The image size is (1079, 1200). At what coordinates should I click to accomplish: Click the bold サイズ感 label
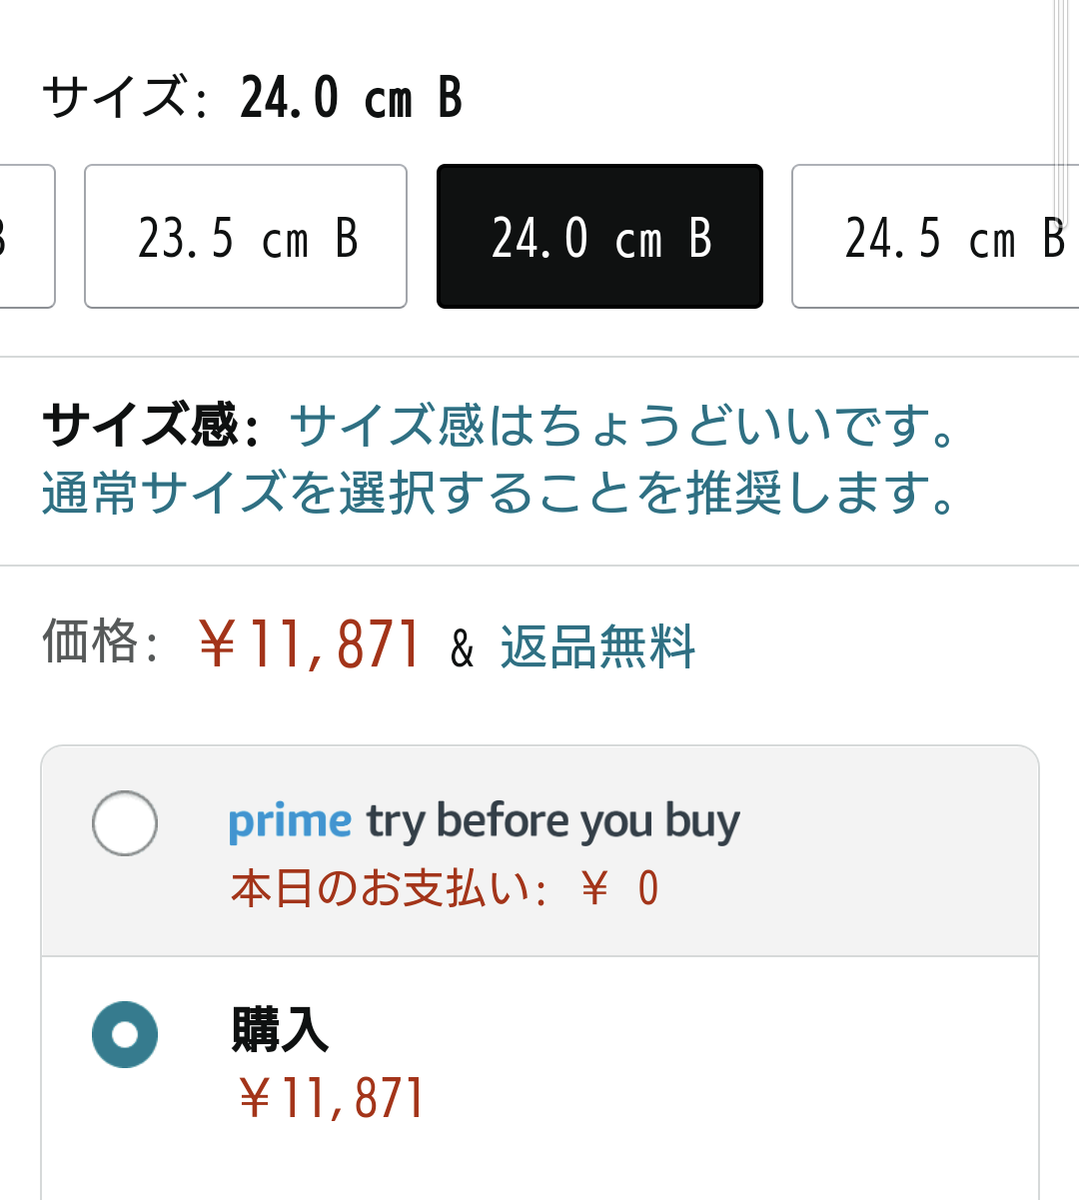coord(141,426)
